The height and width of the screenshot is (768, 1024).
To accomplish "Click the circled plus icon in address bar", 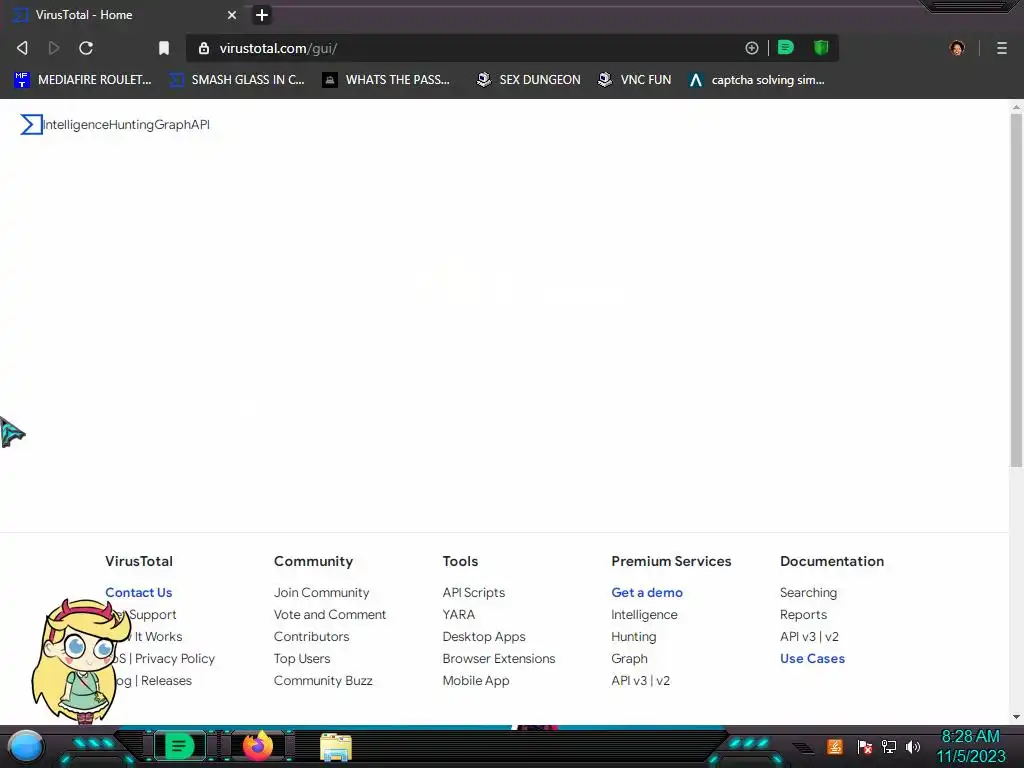I will point(752,48).
